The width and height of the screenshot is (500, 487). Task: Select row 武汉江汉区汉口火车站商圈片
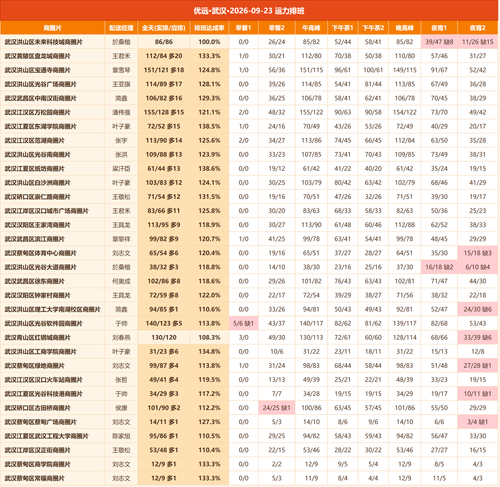249,380
